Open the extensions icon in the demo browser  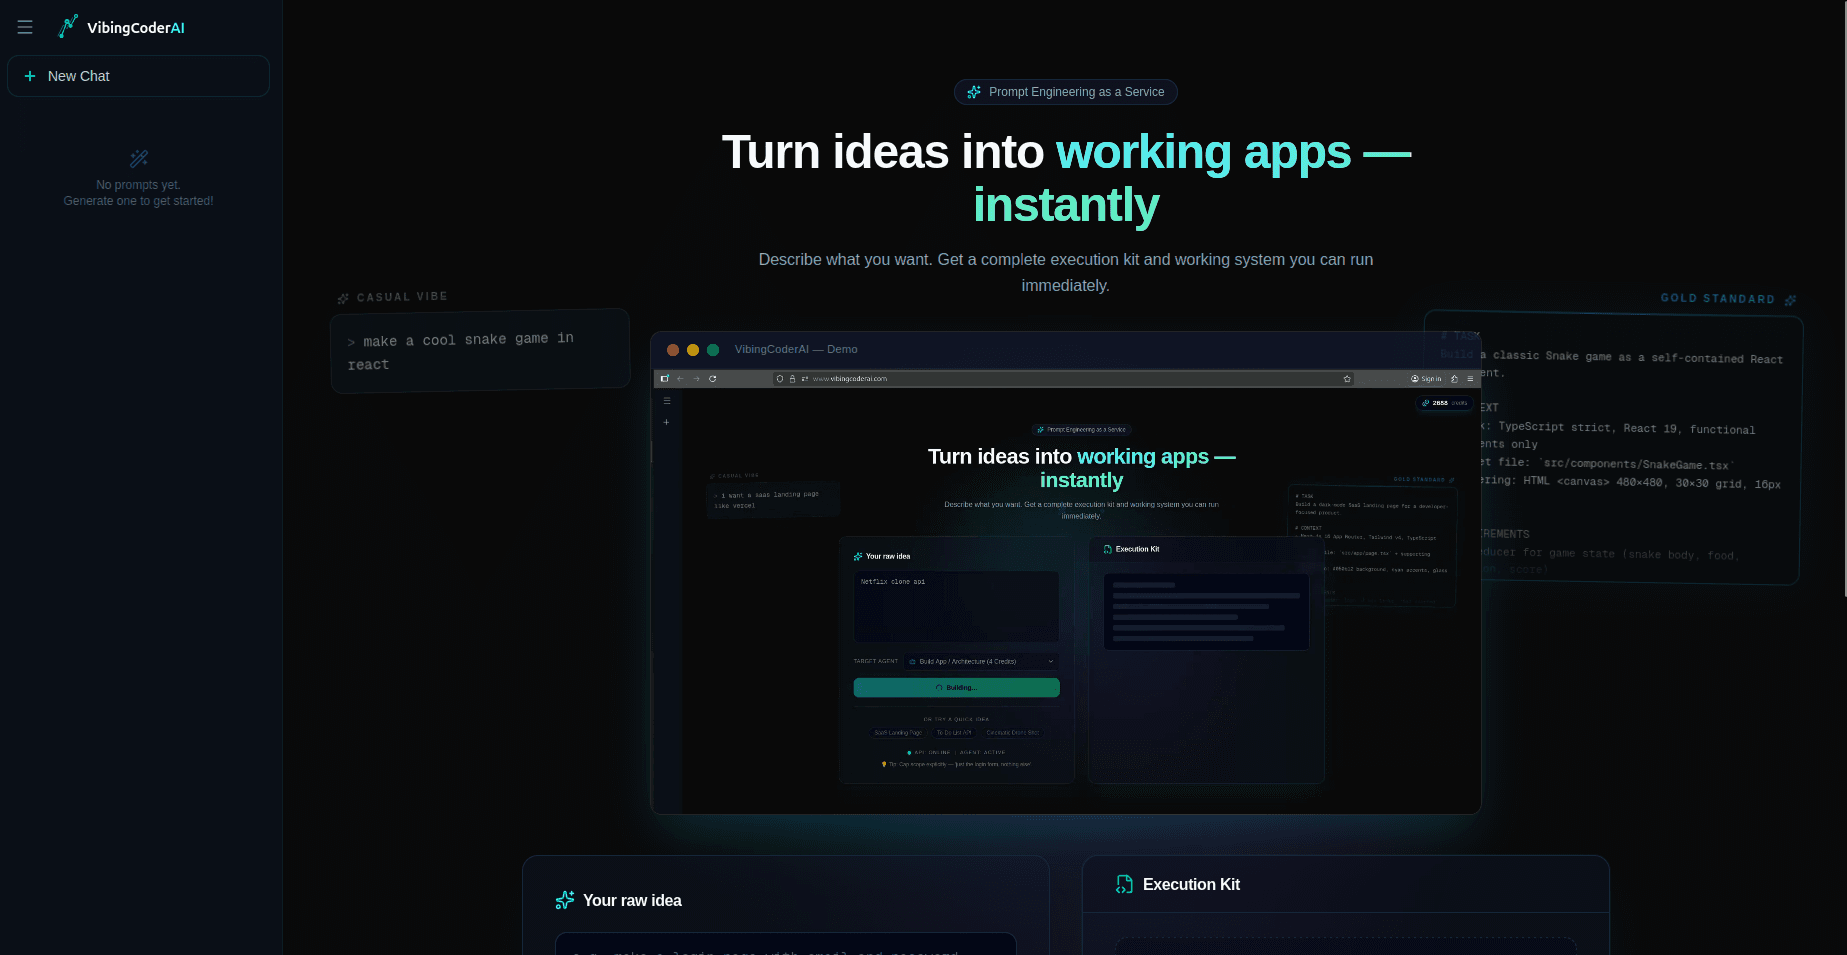(1454, 379)
